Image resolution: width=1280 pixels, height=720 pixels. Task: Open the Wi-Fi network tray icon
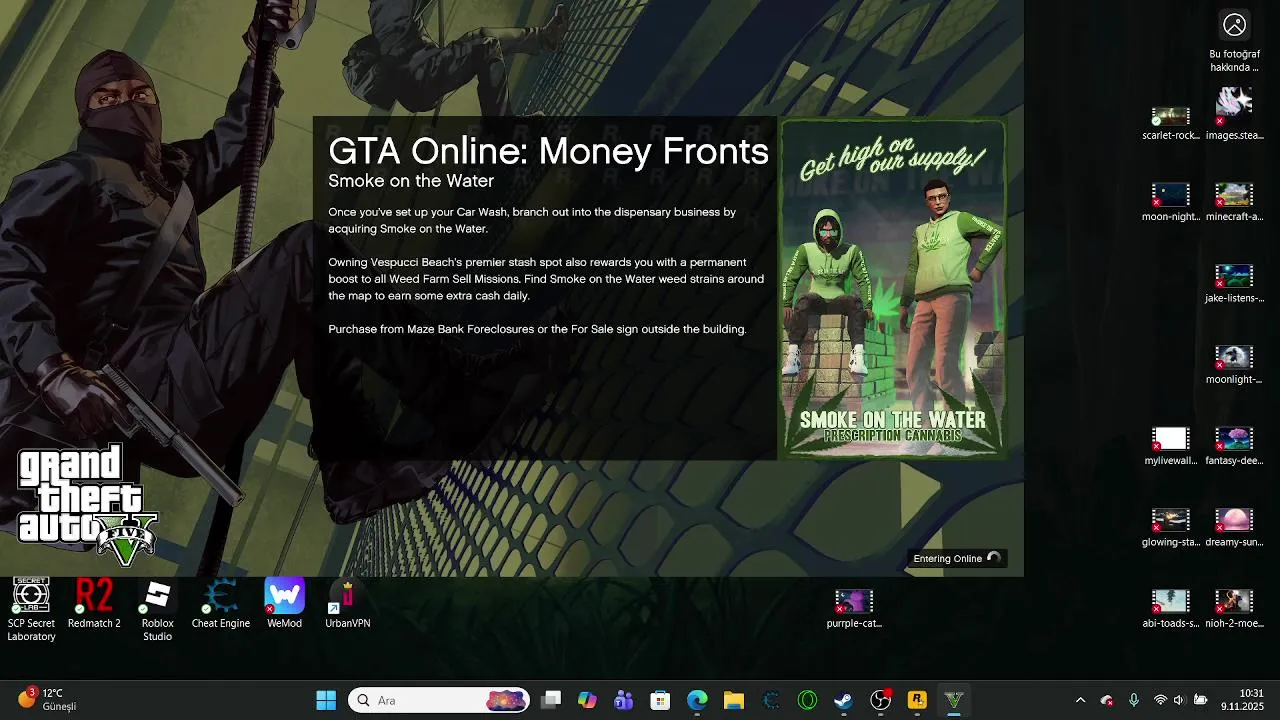click(1160, 700)
